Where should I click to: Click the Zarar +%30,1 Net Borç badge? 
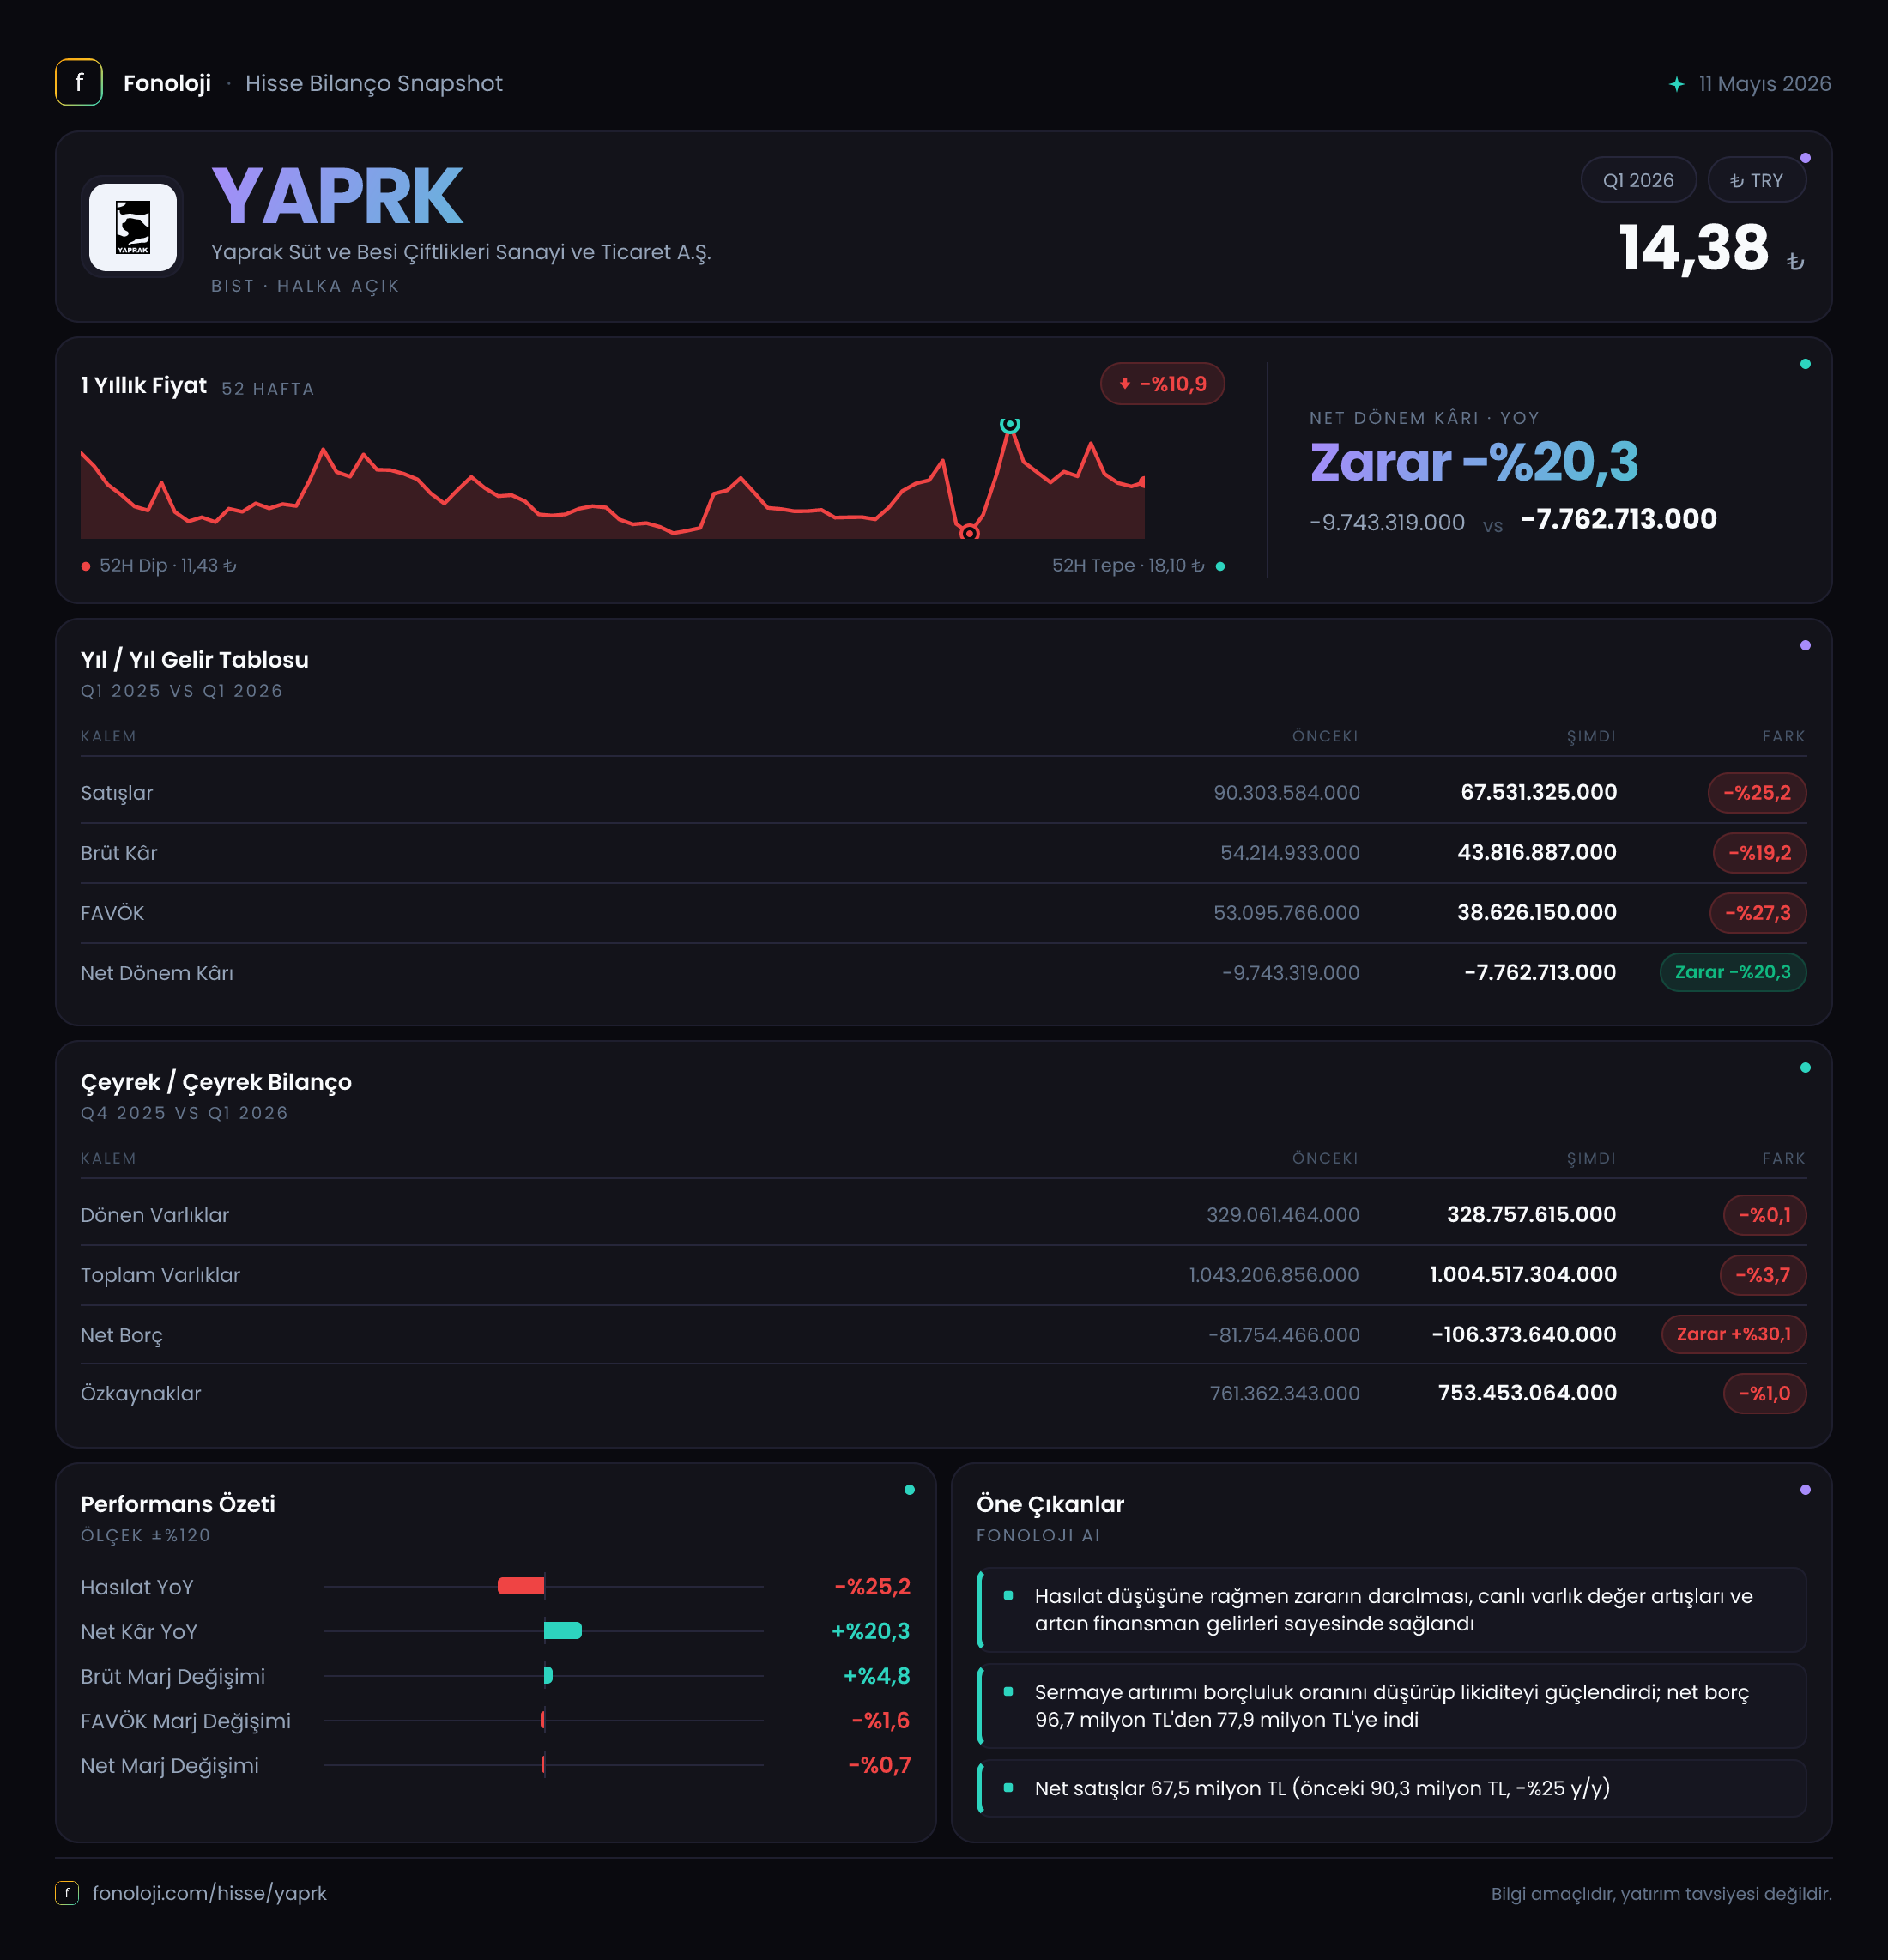1734,1334
